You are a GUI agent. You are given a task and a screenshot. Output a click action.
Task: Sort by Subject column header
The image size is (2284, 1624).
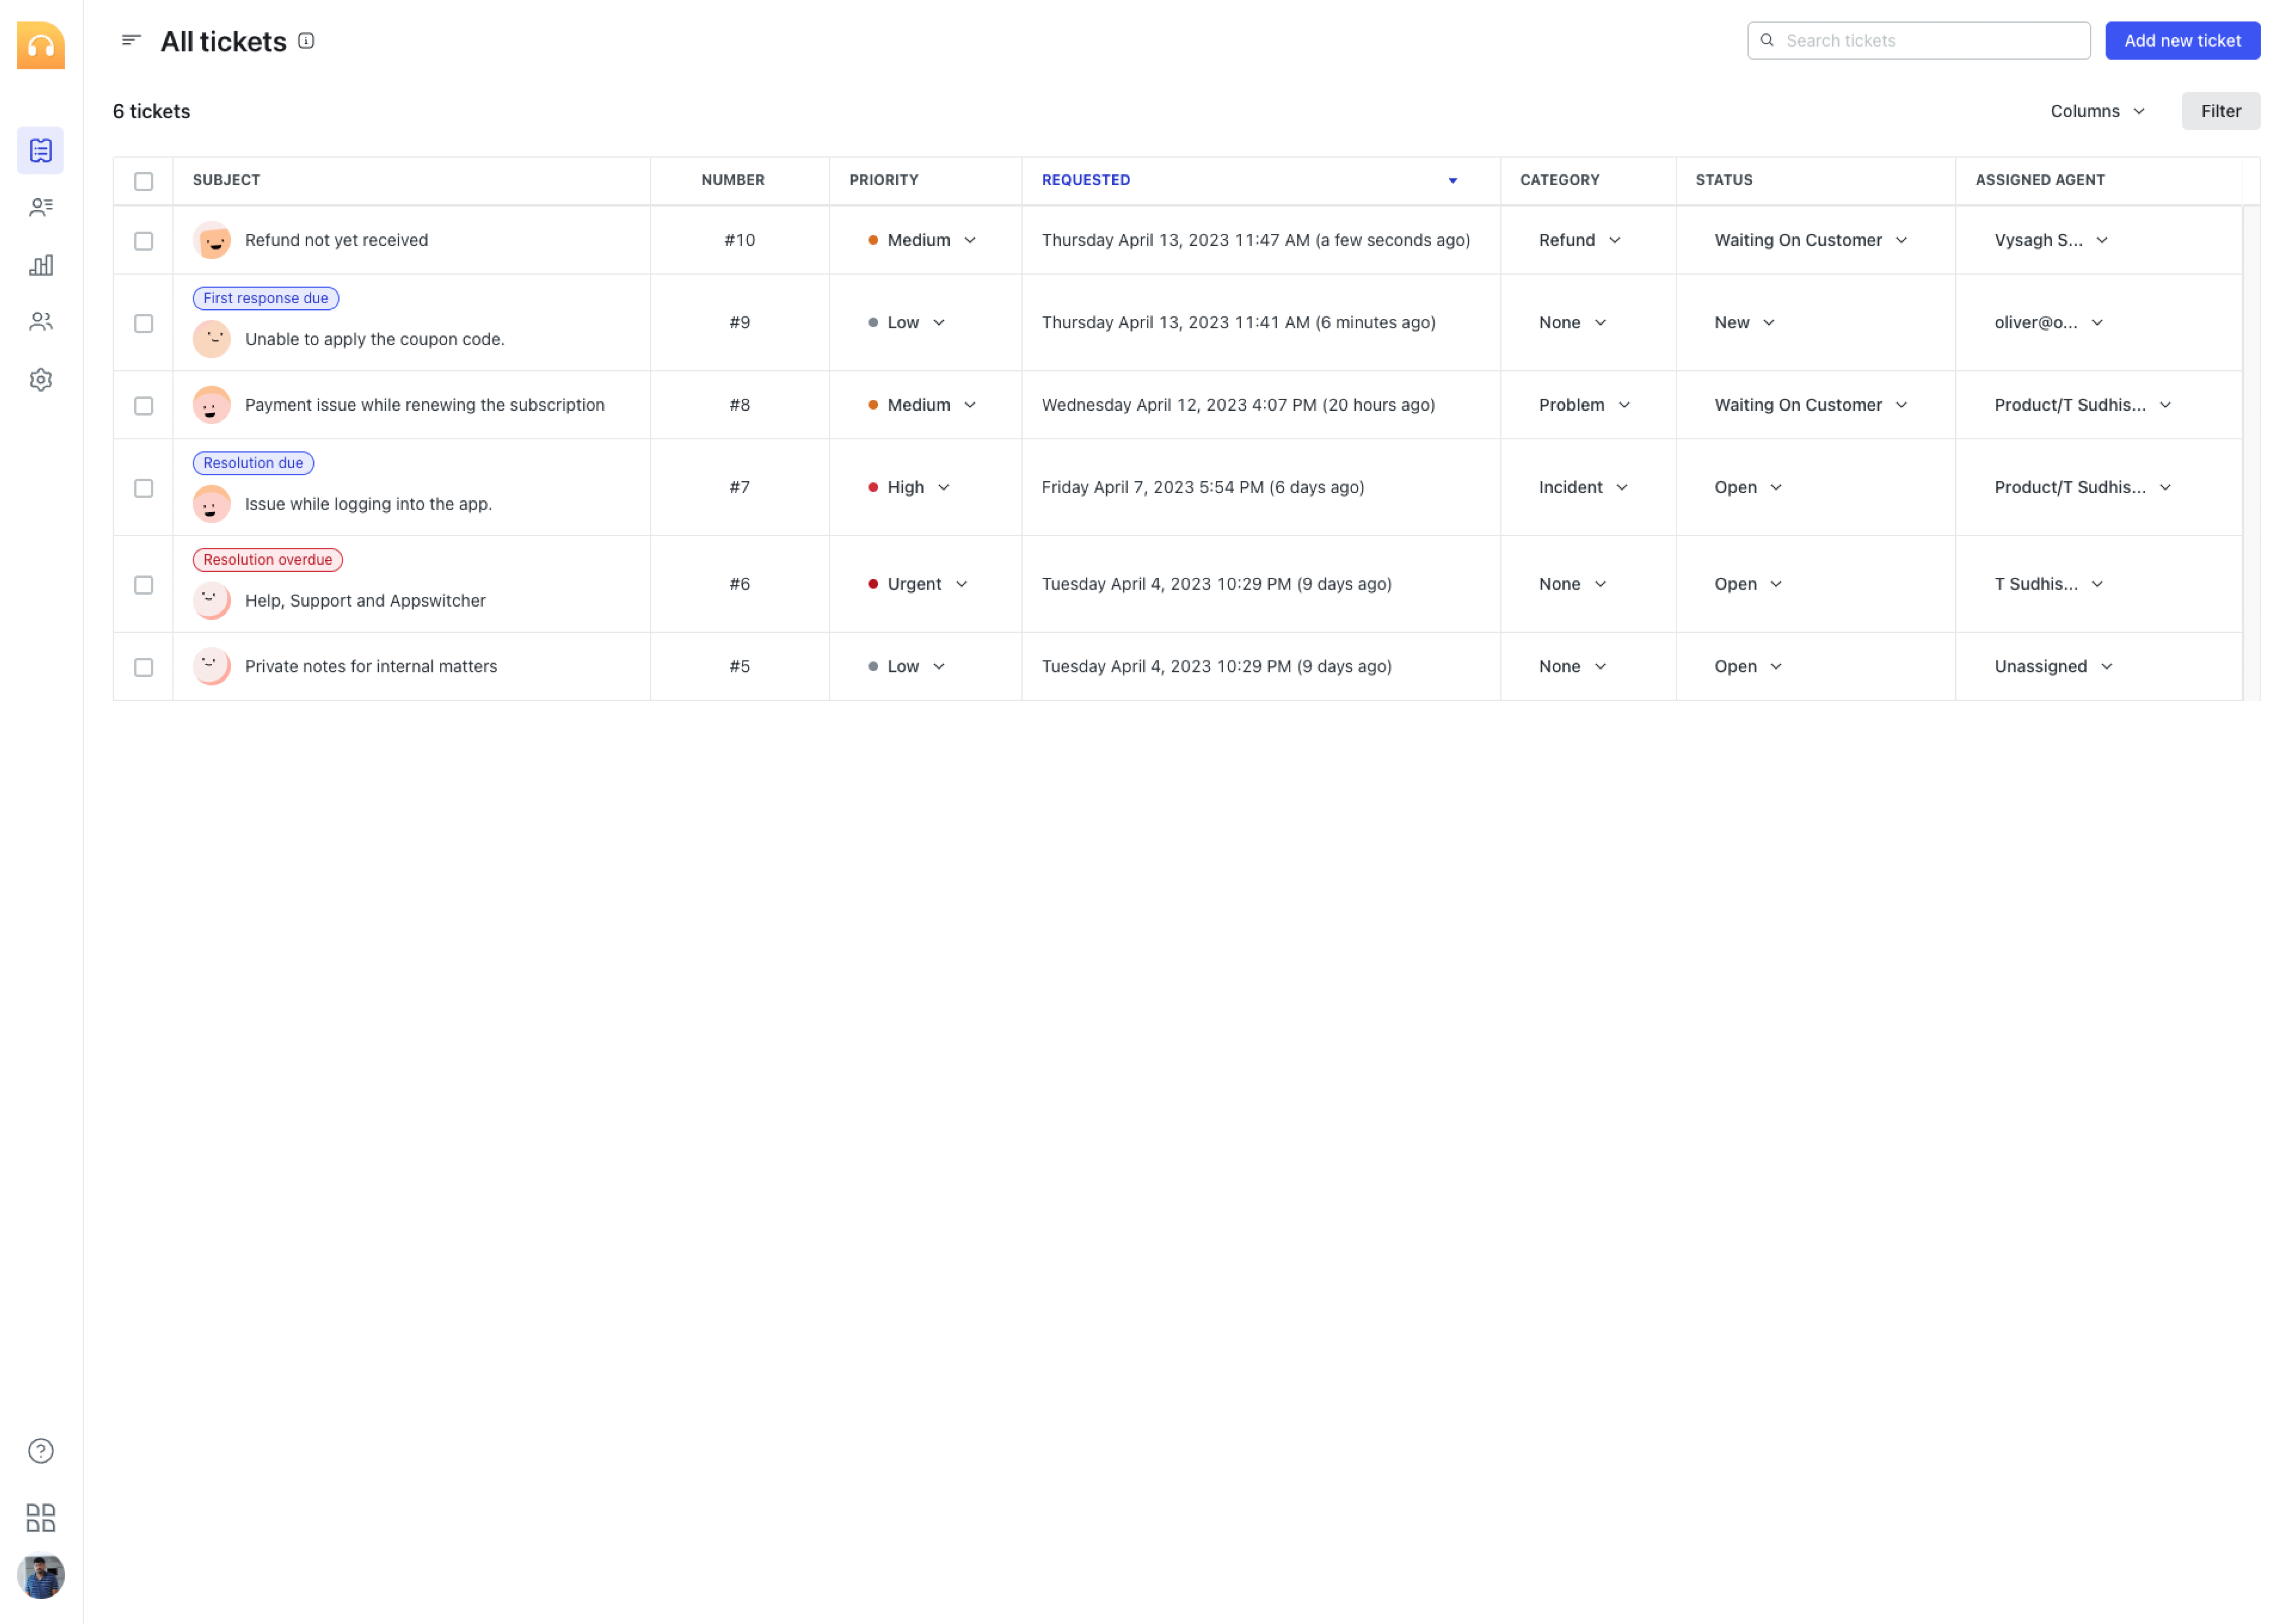(226, 180)
